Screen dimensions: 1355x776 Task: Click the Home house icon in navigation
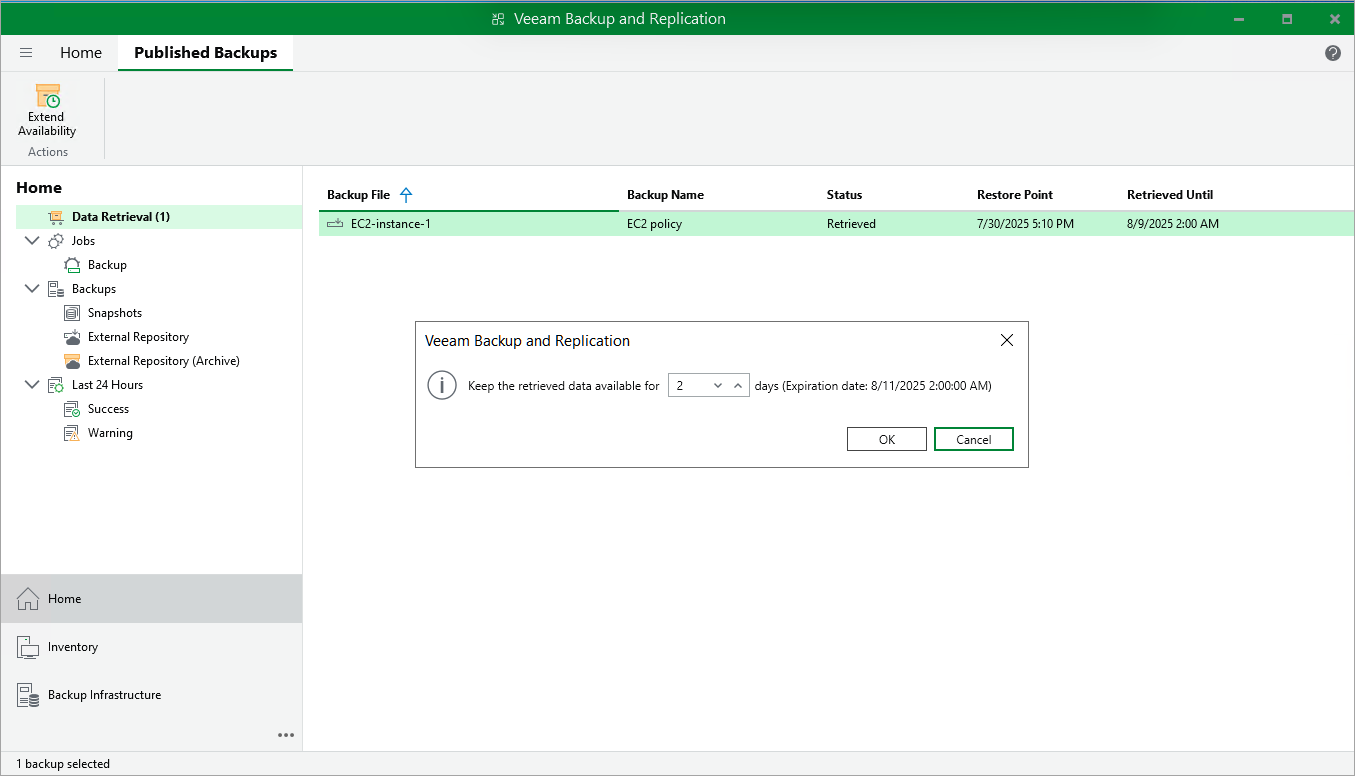pos(28,599)
